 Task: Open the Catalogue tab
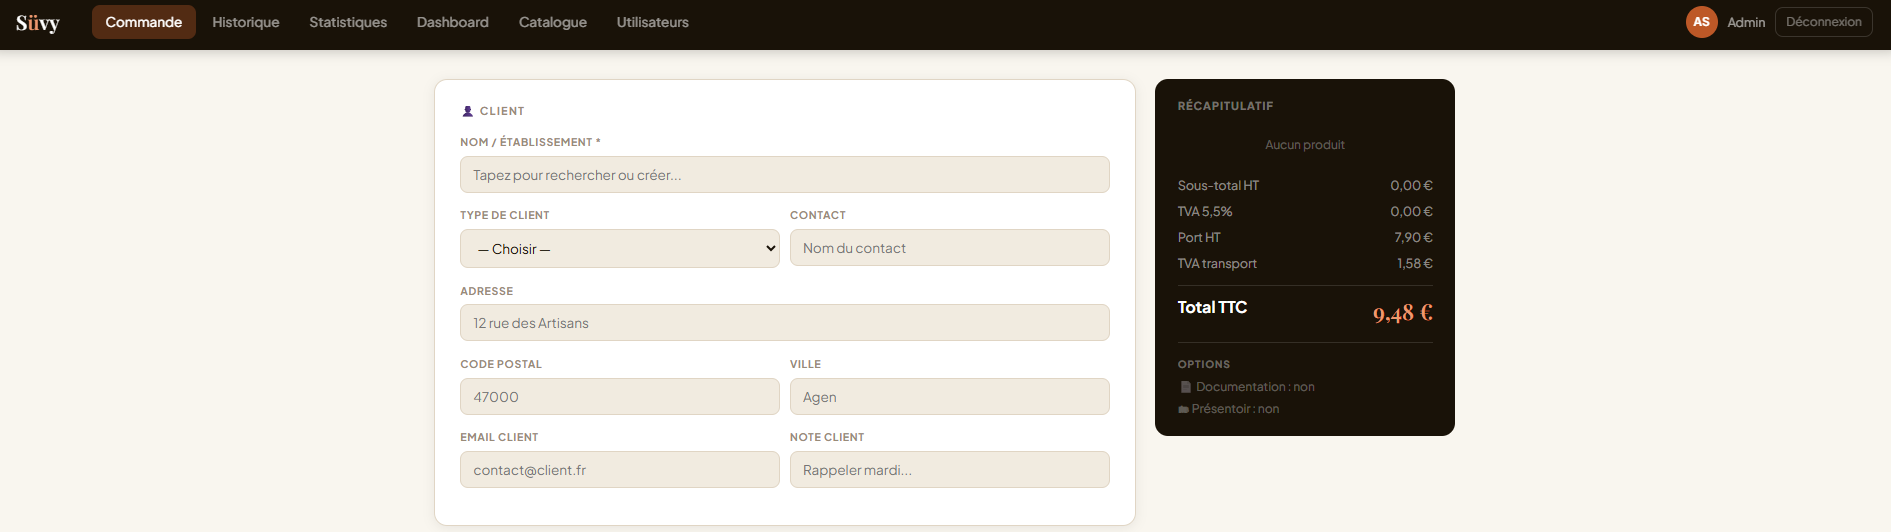(553, 22)
